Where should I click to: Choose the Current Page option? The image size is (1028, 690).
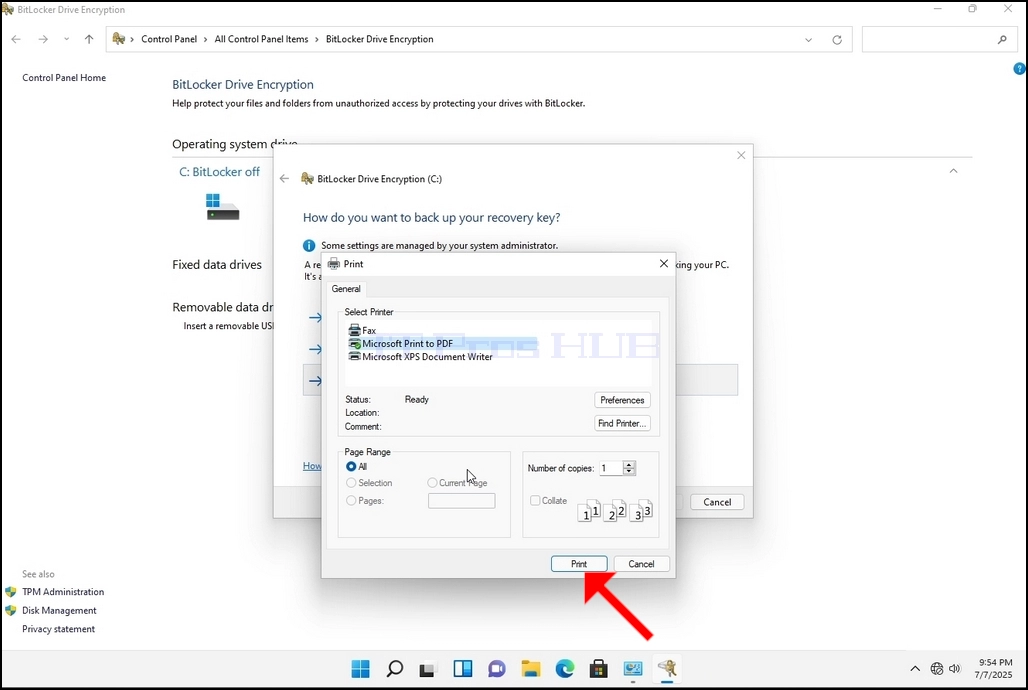[x=458, y=483]
